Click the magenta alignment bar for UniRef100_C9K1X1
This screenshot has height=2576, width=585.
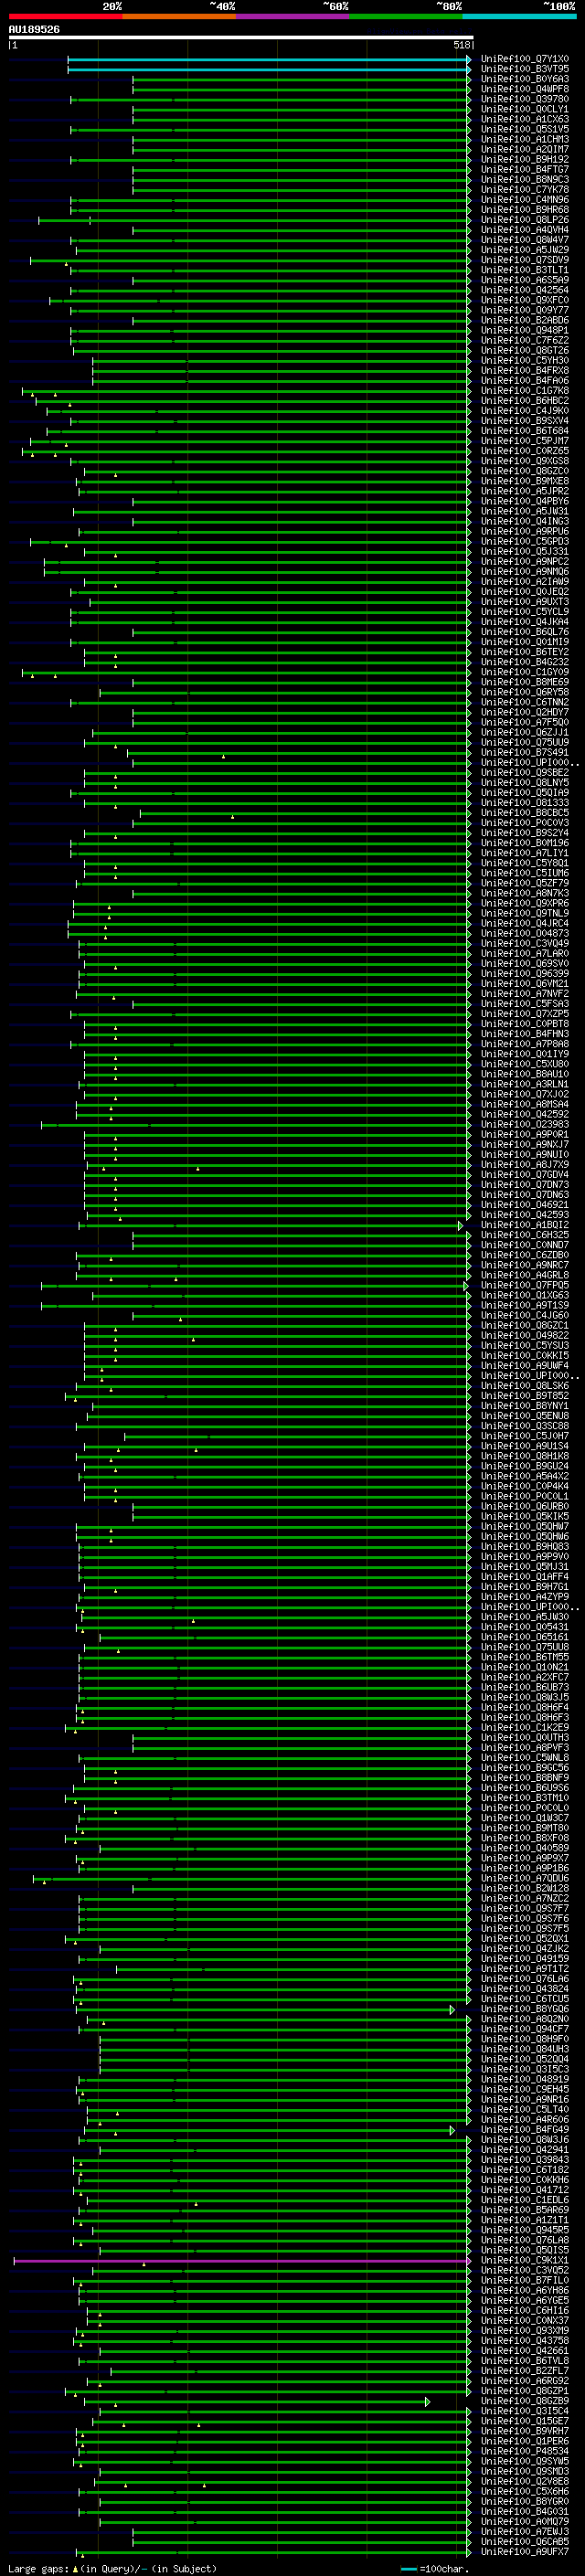pyautogui.click(x=241, y=2260)
